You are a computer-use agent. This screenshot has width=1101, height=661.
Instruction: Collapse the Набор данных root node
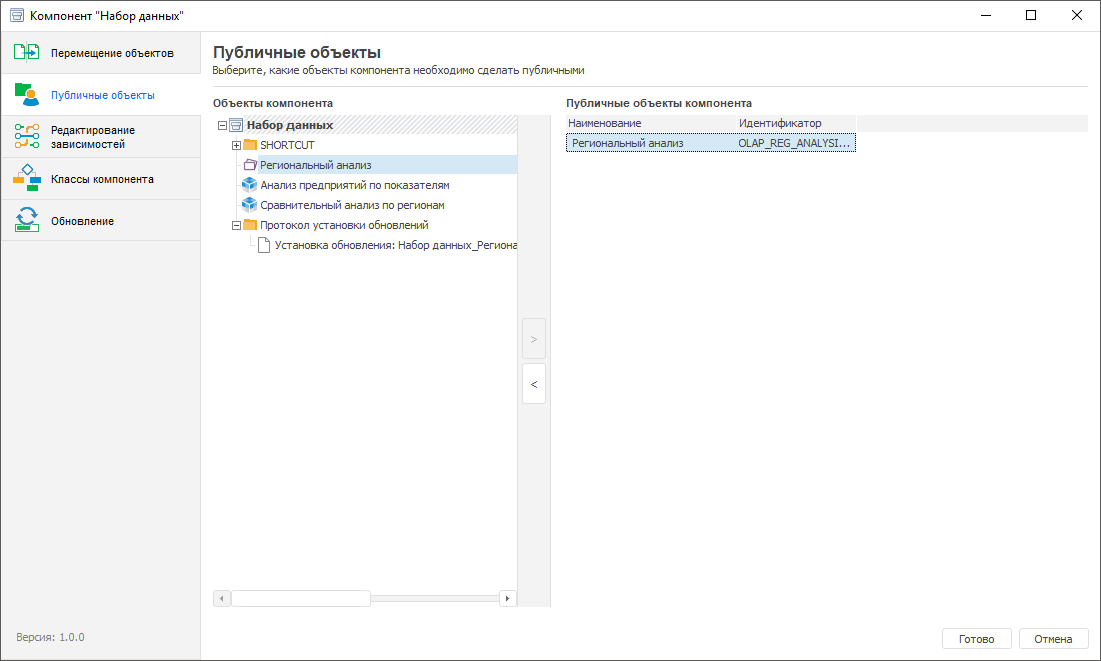point(222,125)
